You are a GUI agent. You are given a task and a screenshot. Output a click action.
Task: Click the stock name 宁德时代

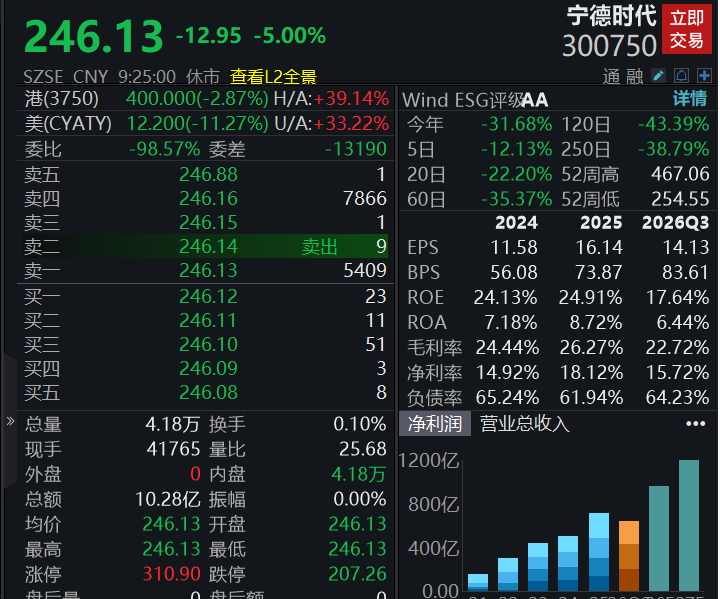click(x=611, y=17)
